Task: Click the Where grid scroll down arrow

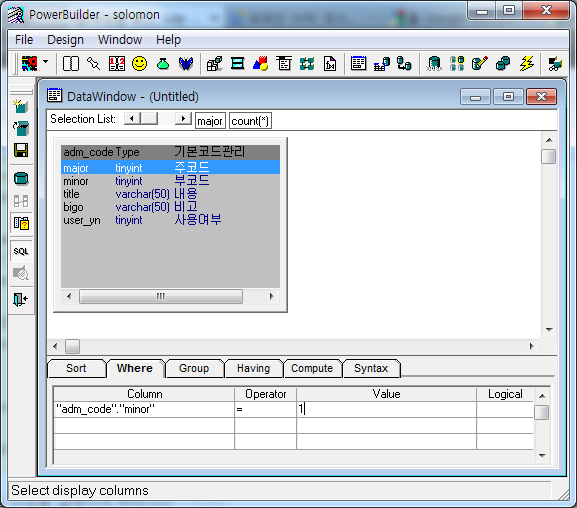Action: click(x=542, y=456)
